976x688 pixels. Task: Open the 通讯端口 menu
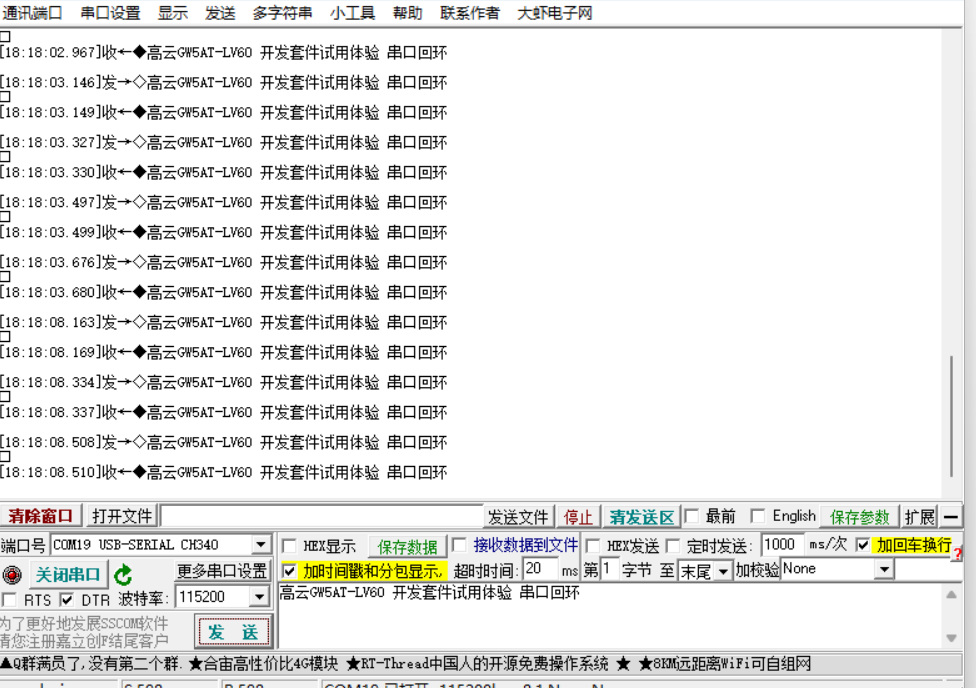32,13
